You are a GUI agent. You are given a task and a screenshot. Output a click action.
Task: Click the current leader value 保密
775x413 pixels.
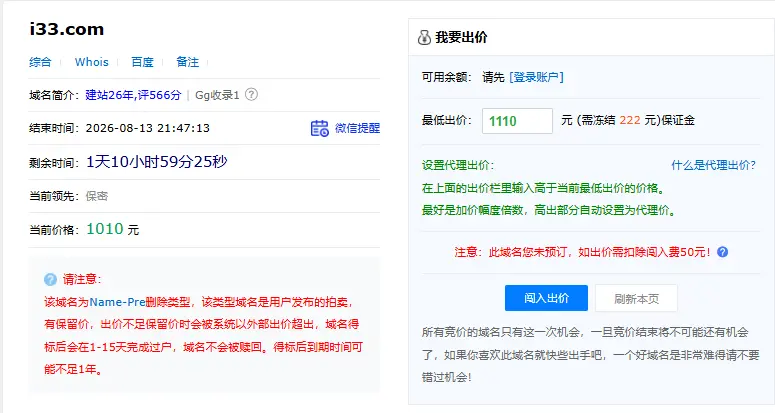tap(97, 196)
